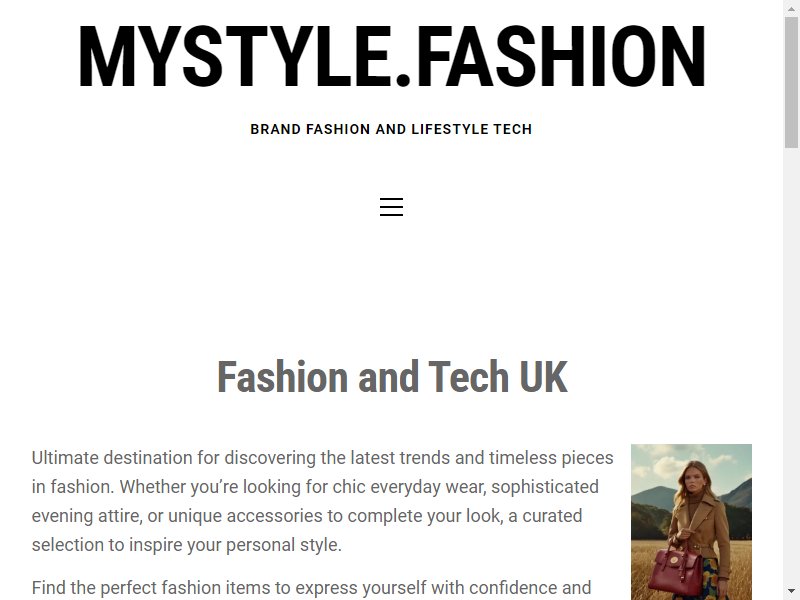Click the red handbag in the photo
Viewport: 800px width, 600px height.
click(676, 571)
